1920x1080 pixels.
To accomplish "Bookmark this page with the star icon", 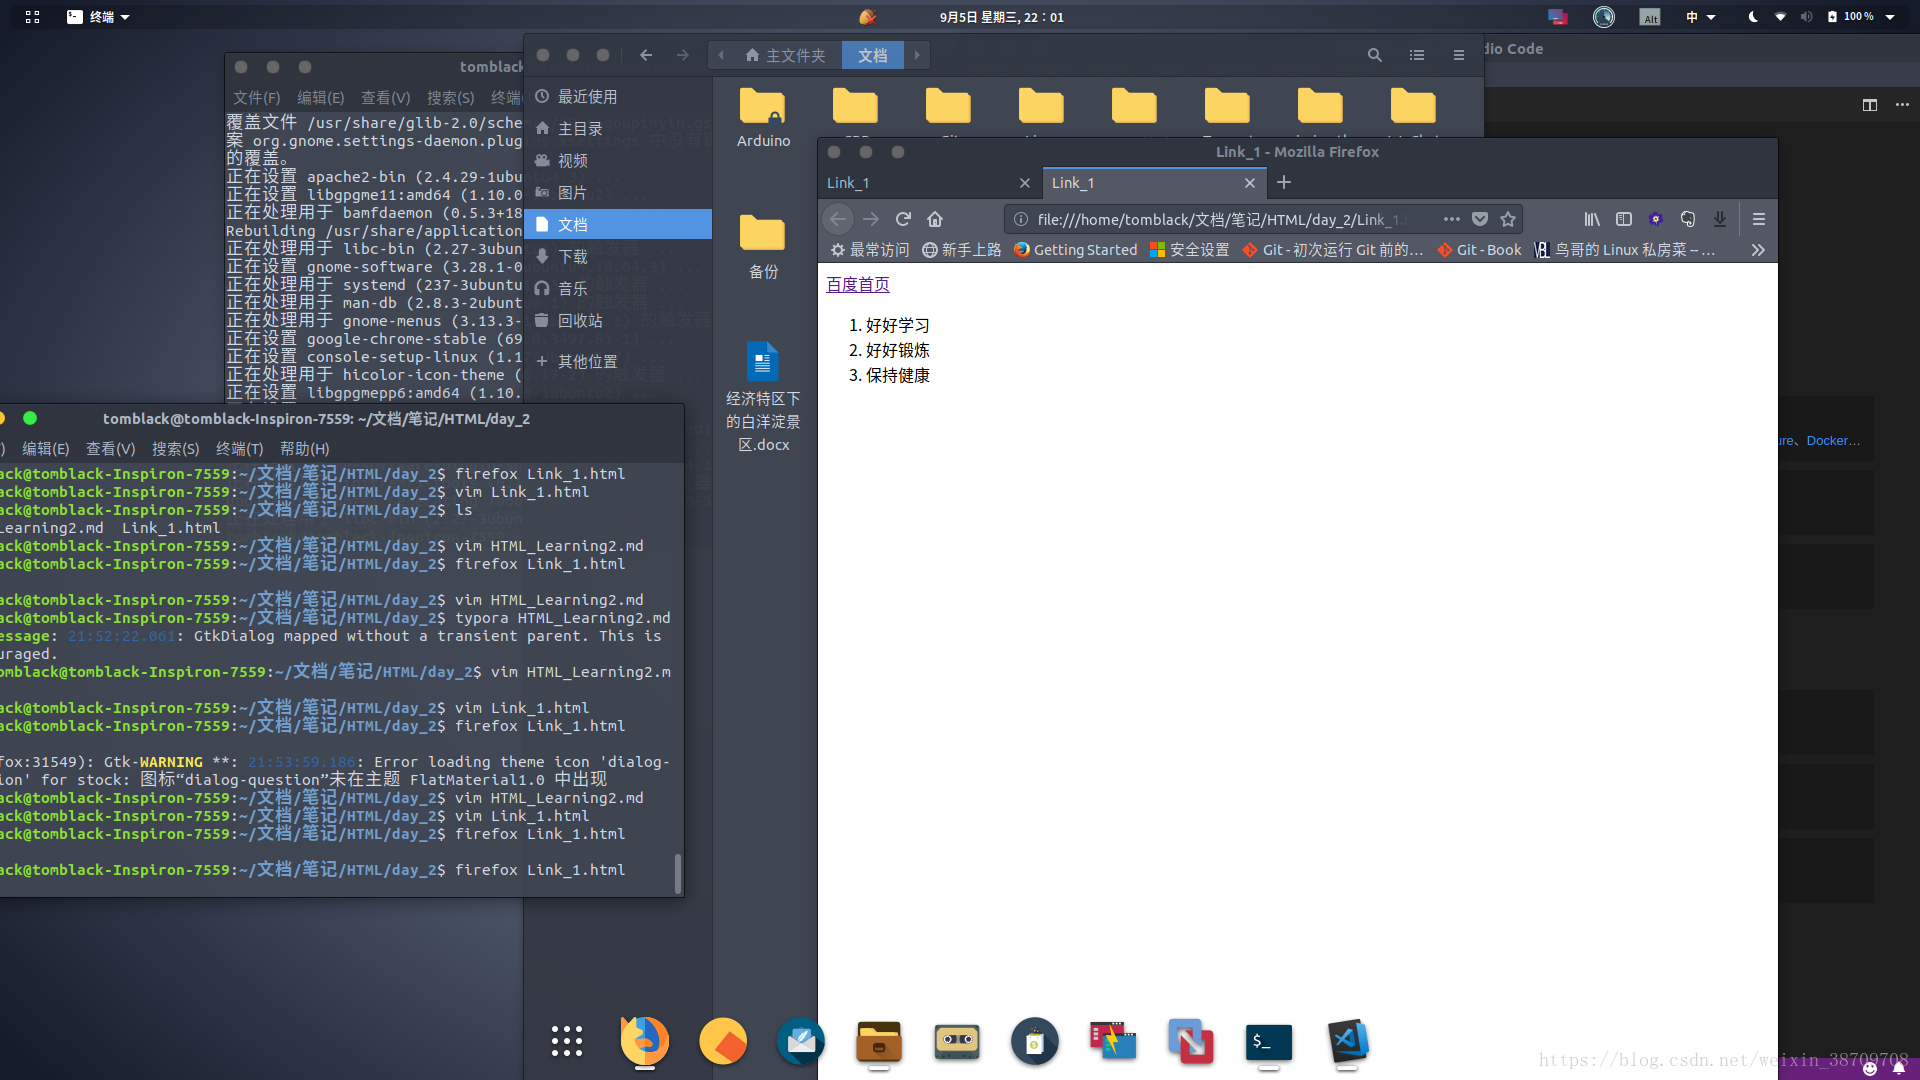I will pos(1508,219).
